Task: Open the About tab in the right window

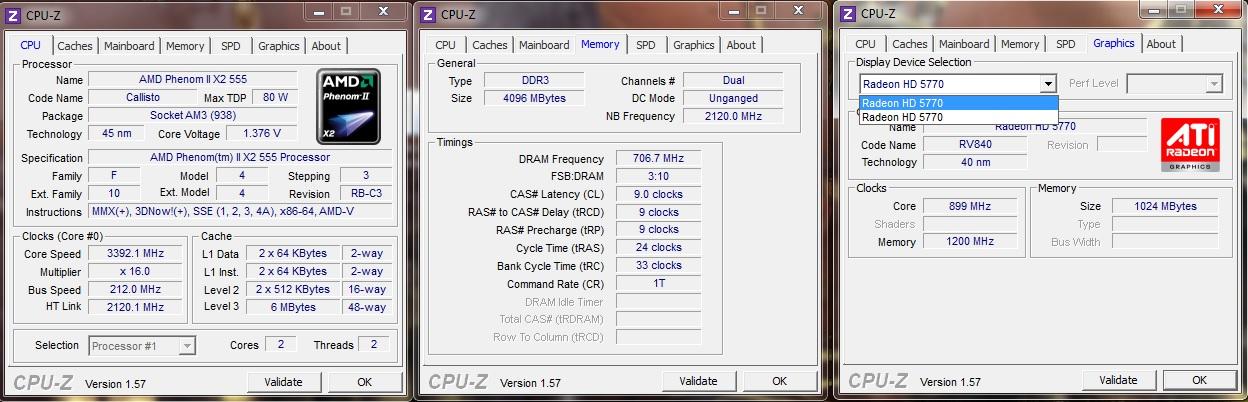Action: click(x=1161, y=44)
